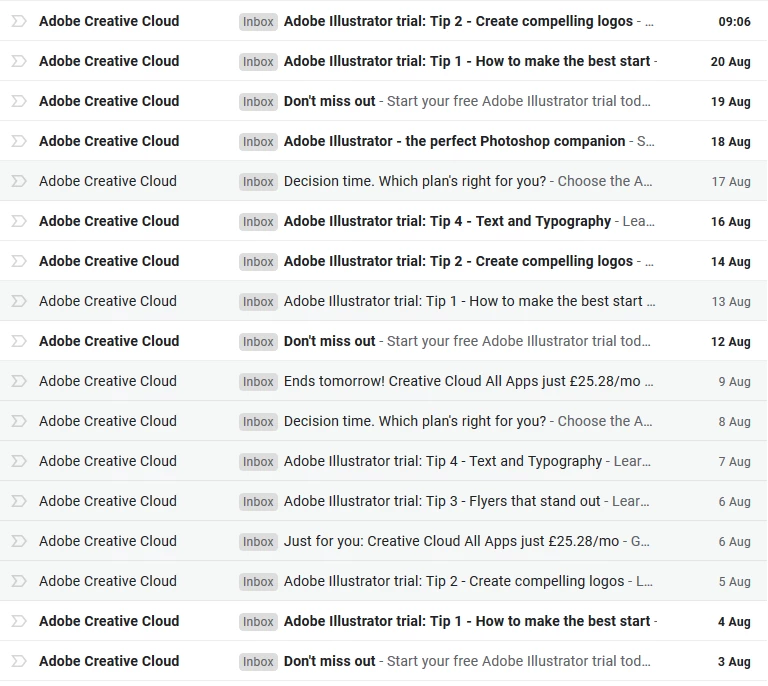Image resolution: width=768 pixels, height=686 pixels.
Task: Click Inbox label on the 19 Aug email
Action: click(258, 101)
